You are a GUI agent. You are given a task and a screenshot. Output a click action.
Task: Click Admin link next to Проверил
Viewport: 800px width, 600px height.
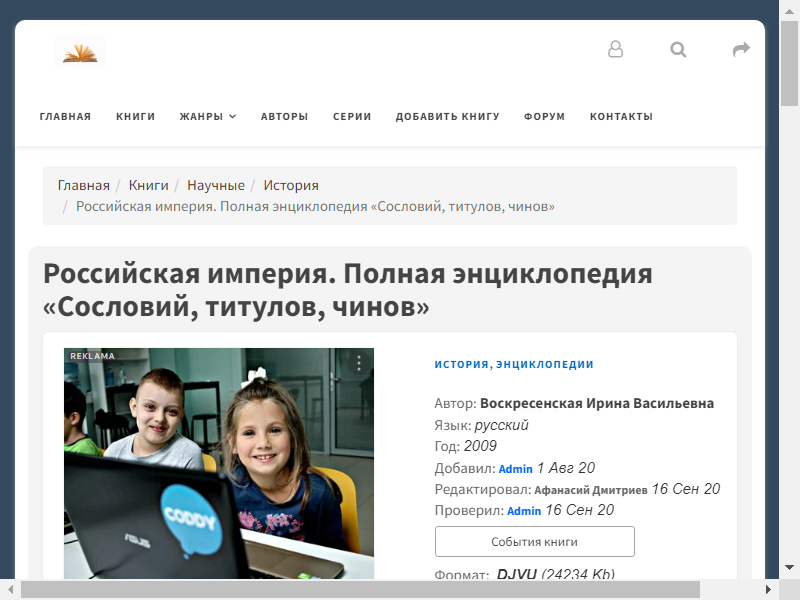tap(524, 511)
